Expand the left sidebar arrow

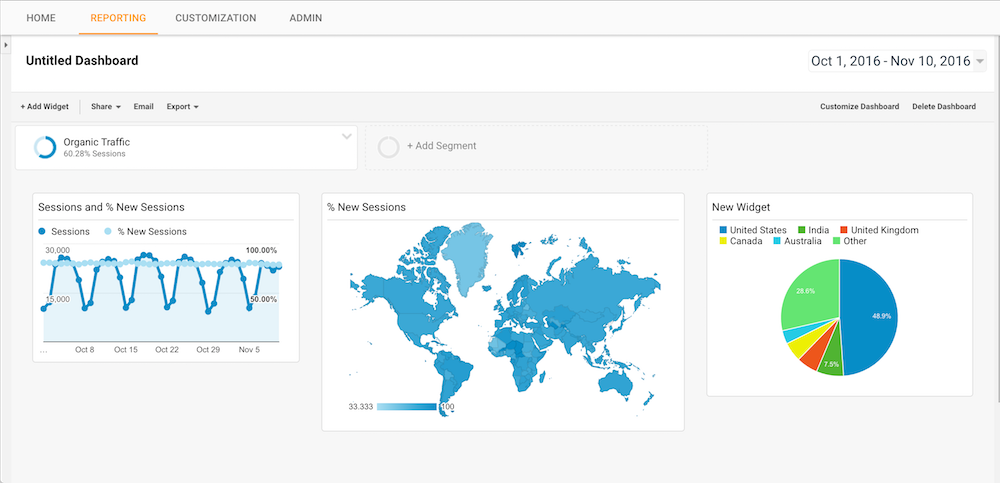(6, 46)
